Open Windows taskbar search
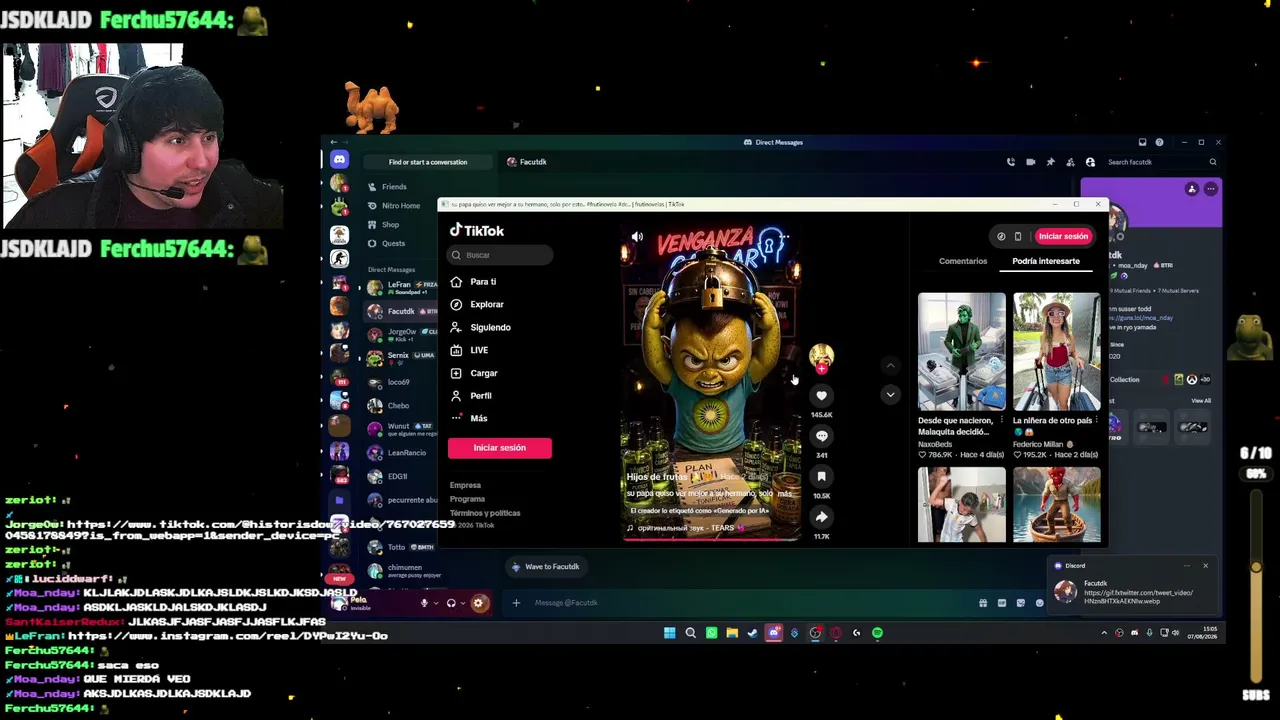This screenshot has width=1280, height=720. point(690,633)
